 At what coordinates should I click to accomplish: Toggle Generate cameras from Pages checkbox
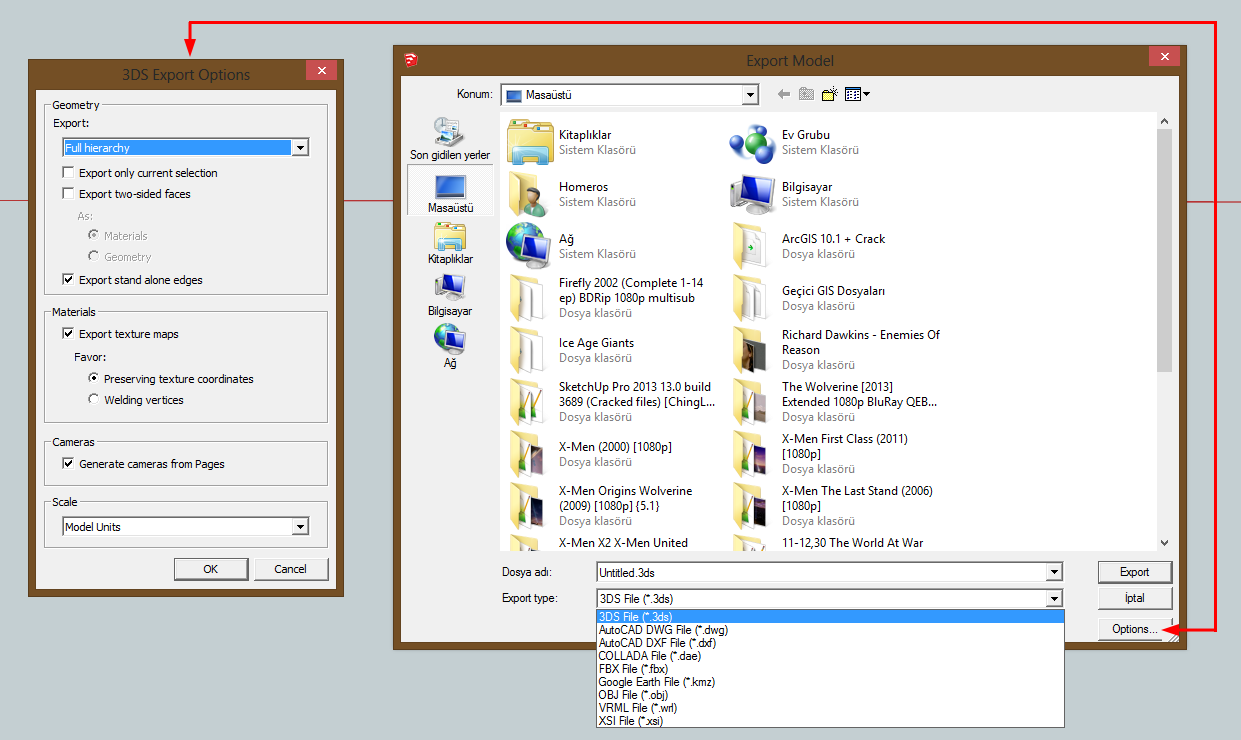[x=68, y=464]
